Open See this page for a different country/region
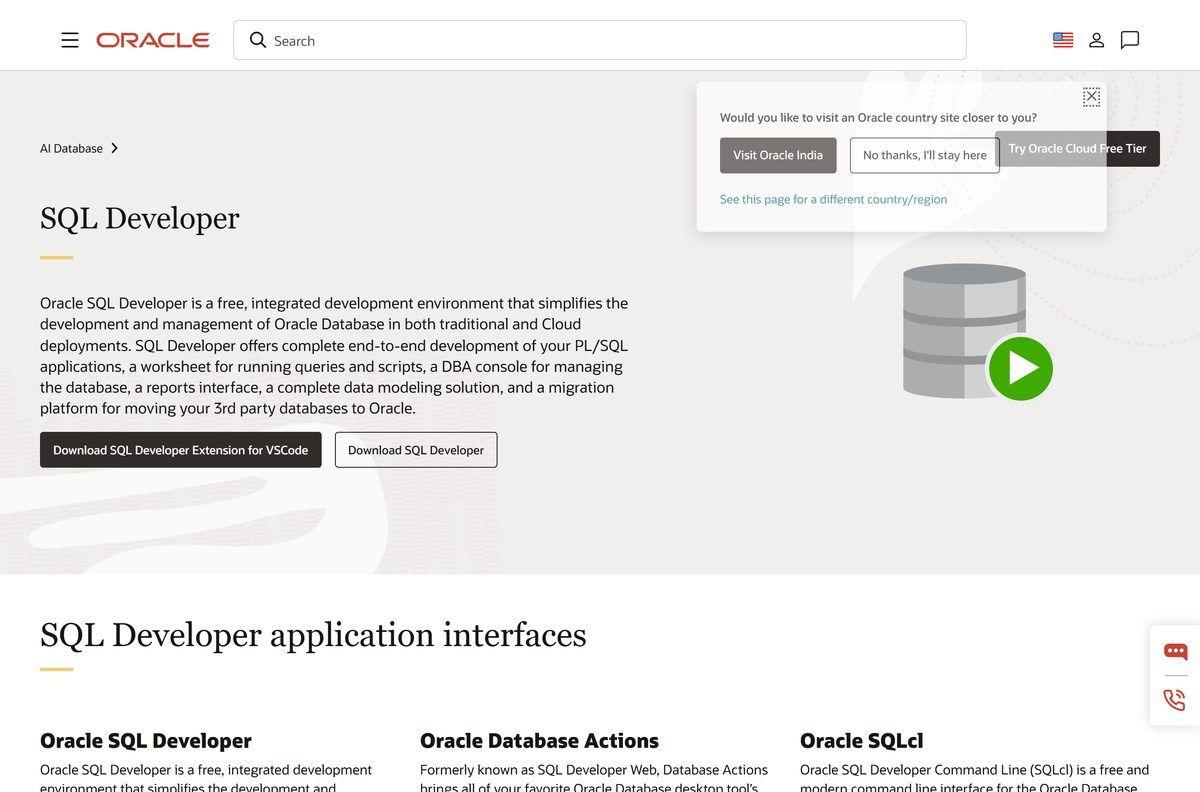 pos(833,199)
